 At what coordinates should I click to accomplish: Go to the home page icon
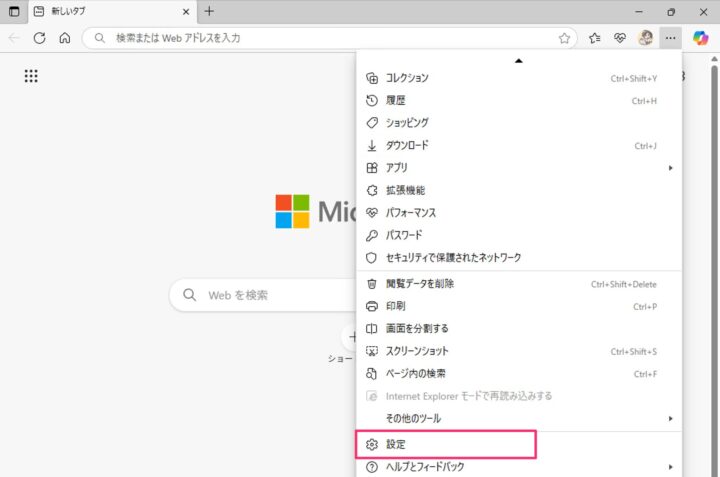pos(65,38)
